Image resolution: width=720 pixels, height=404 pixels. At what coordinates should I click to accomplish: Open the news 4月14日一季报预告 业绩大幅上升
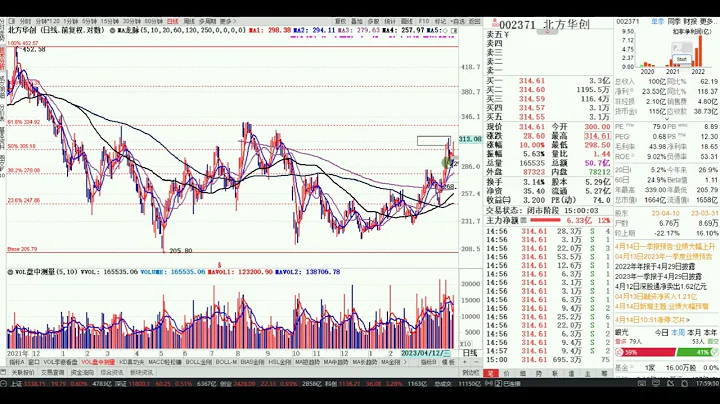[x=665, y=247]
